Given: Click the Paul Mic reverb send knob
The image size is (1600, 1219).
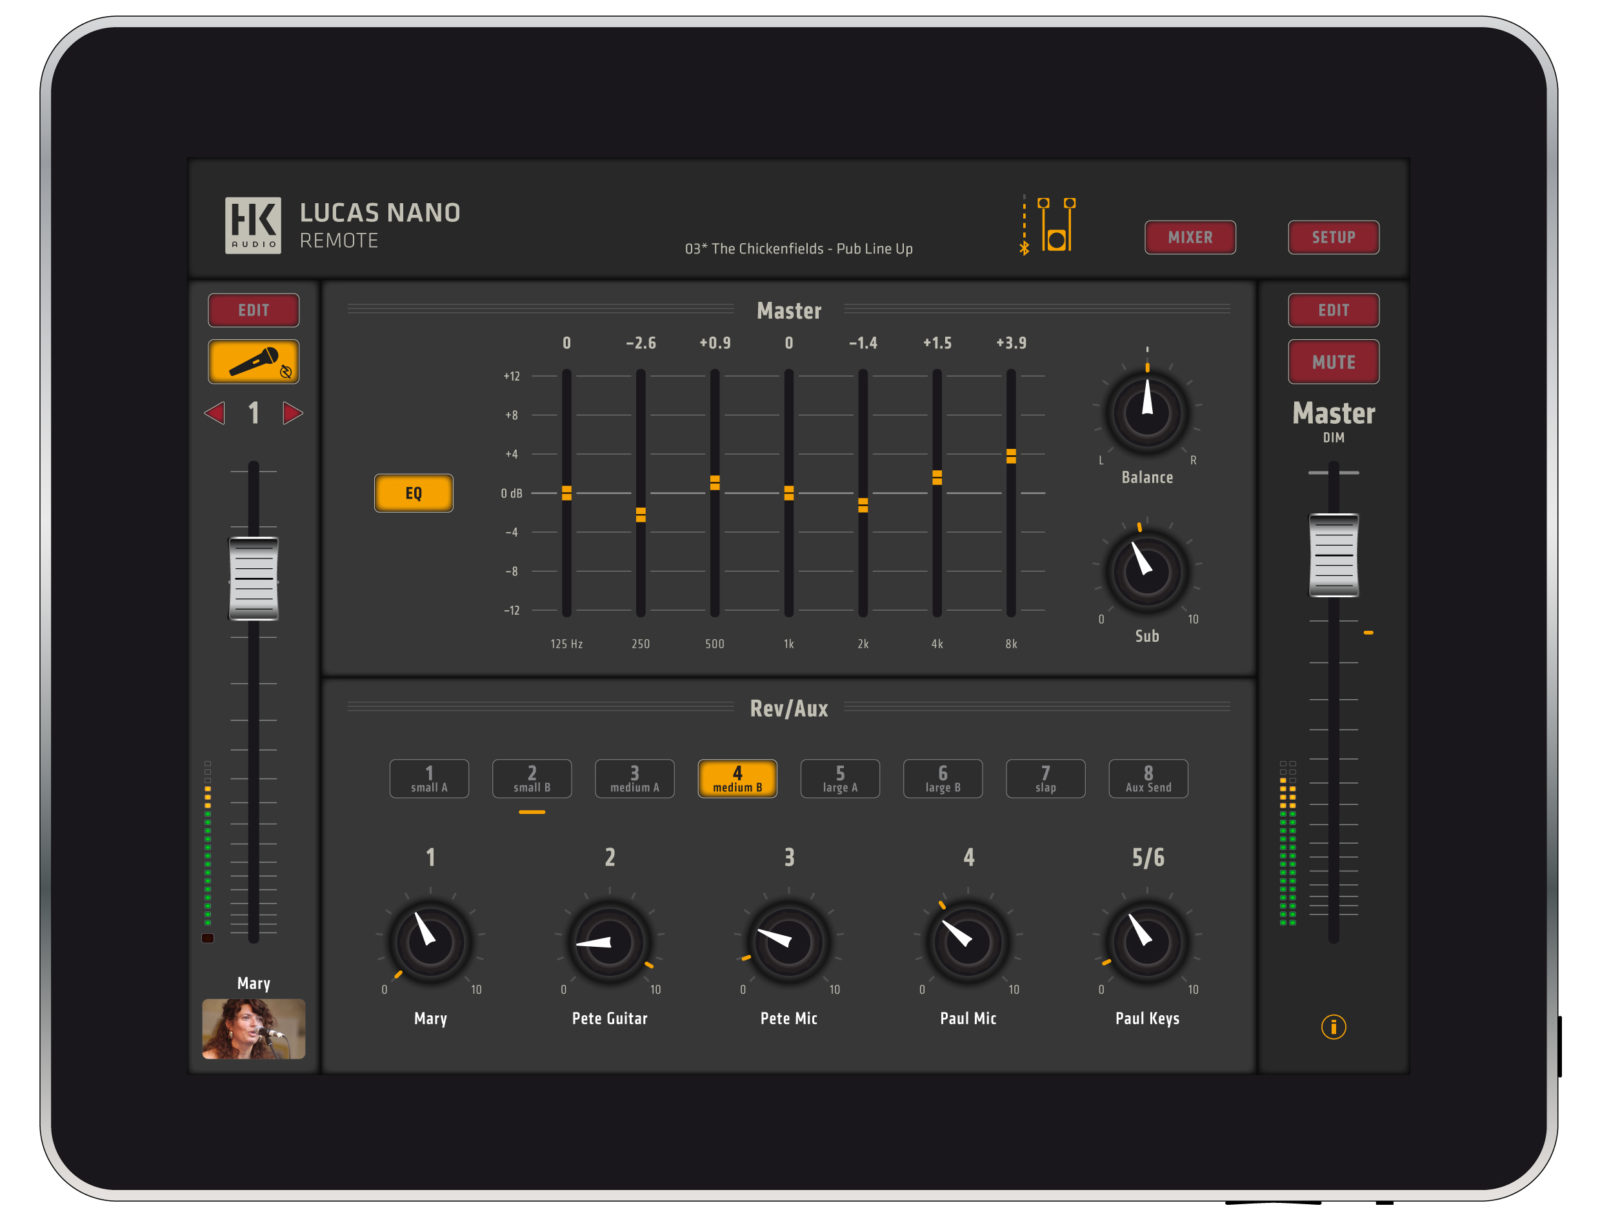Looking at the screenshot, I should [968, 941].
